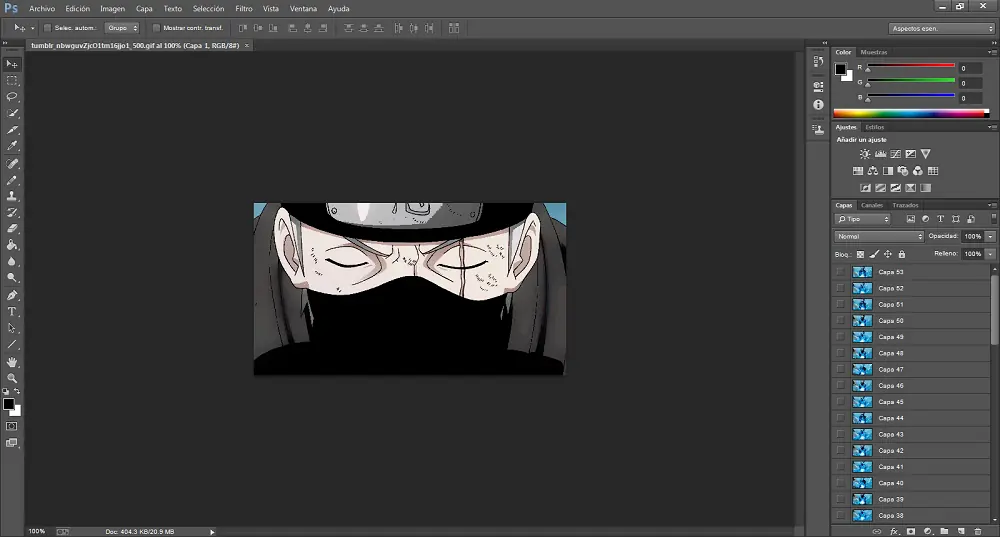
Task: Open the Color panel options menu
Action: coord(992,52)
